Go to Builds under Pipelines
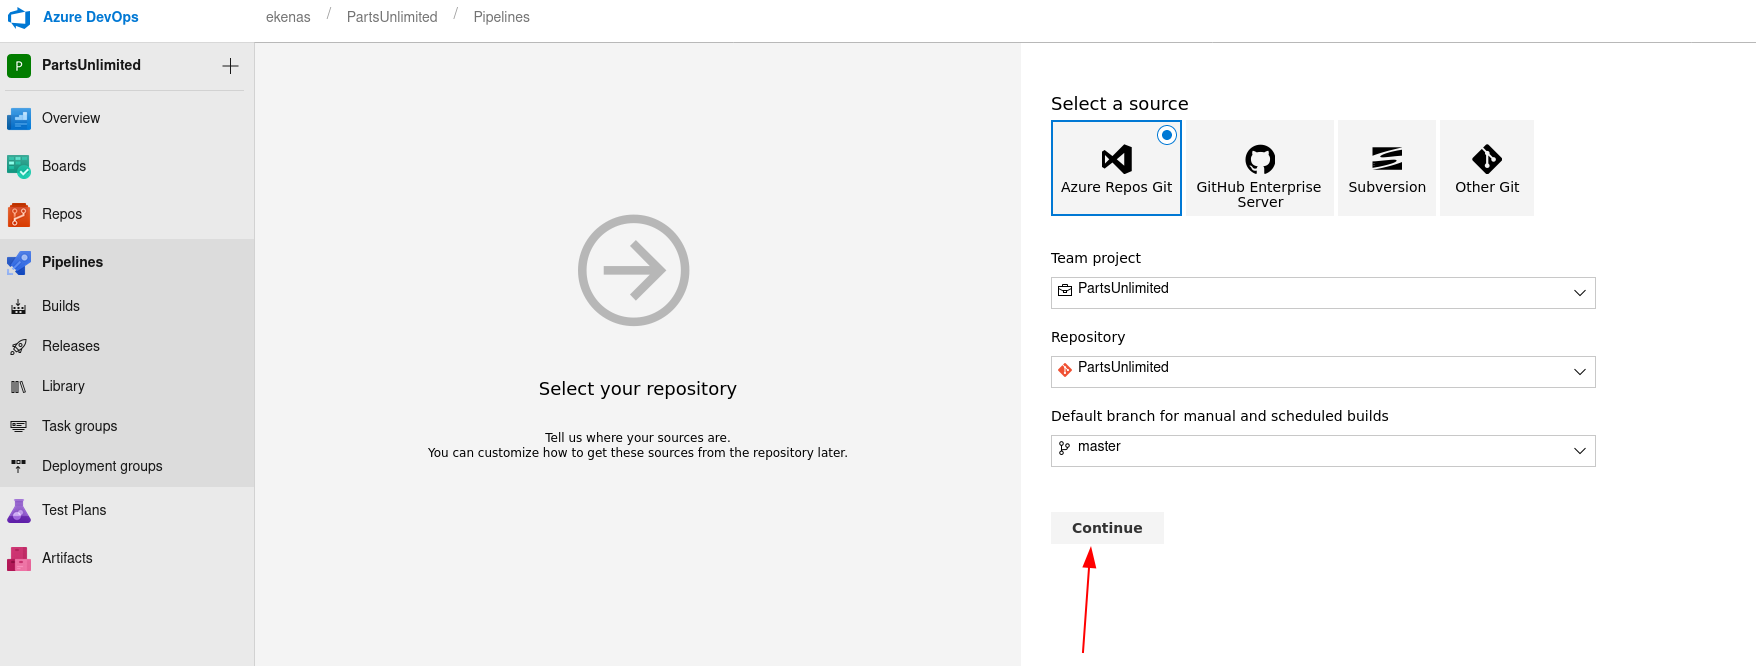The width and height of the screenshot is (1756, 666). tap(61, 306)
